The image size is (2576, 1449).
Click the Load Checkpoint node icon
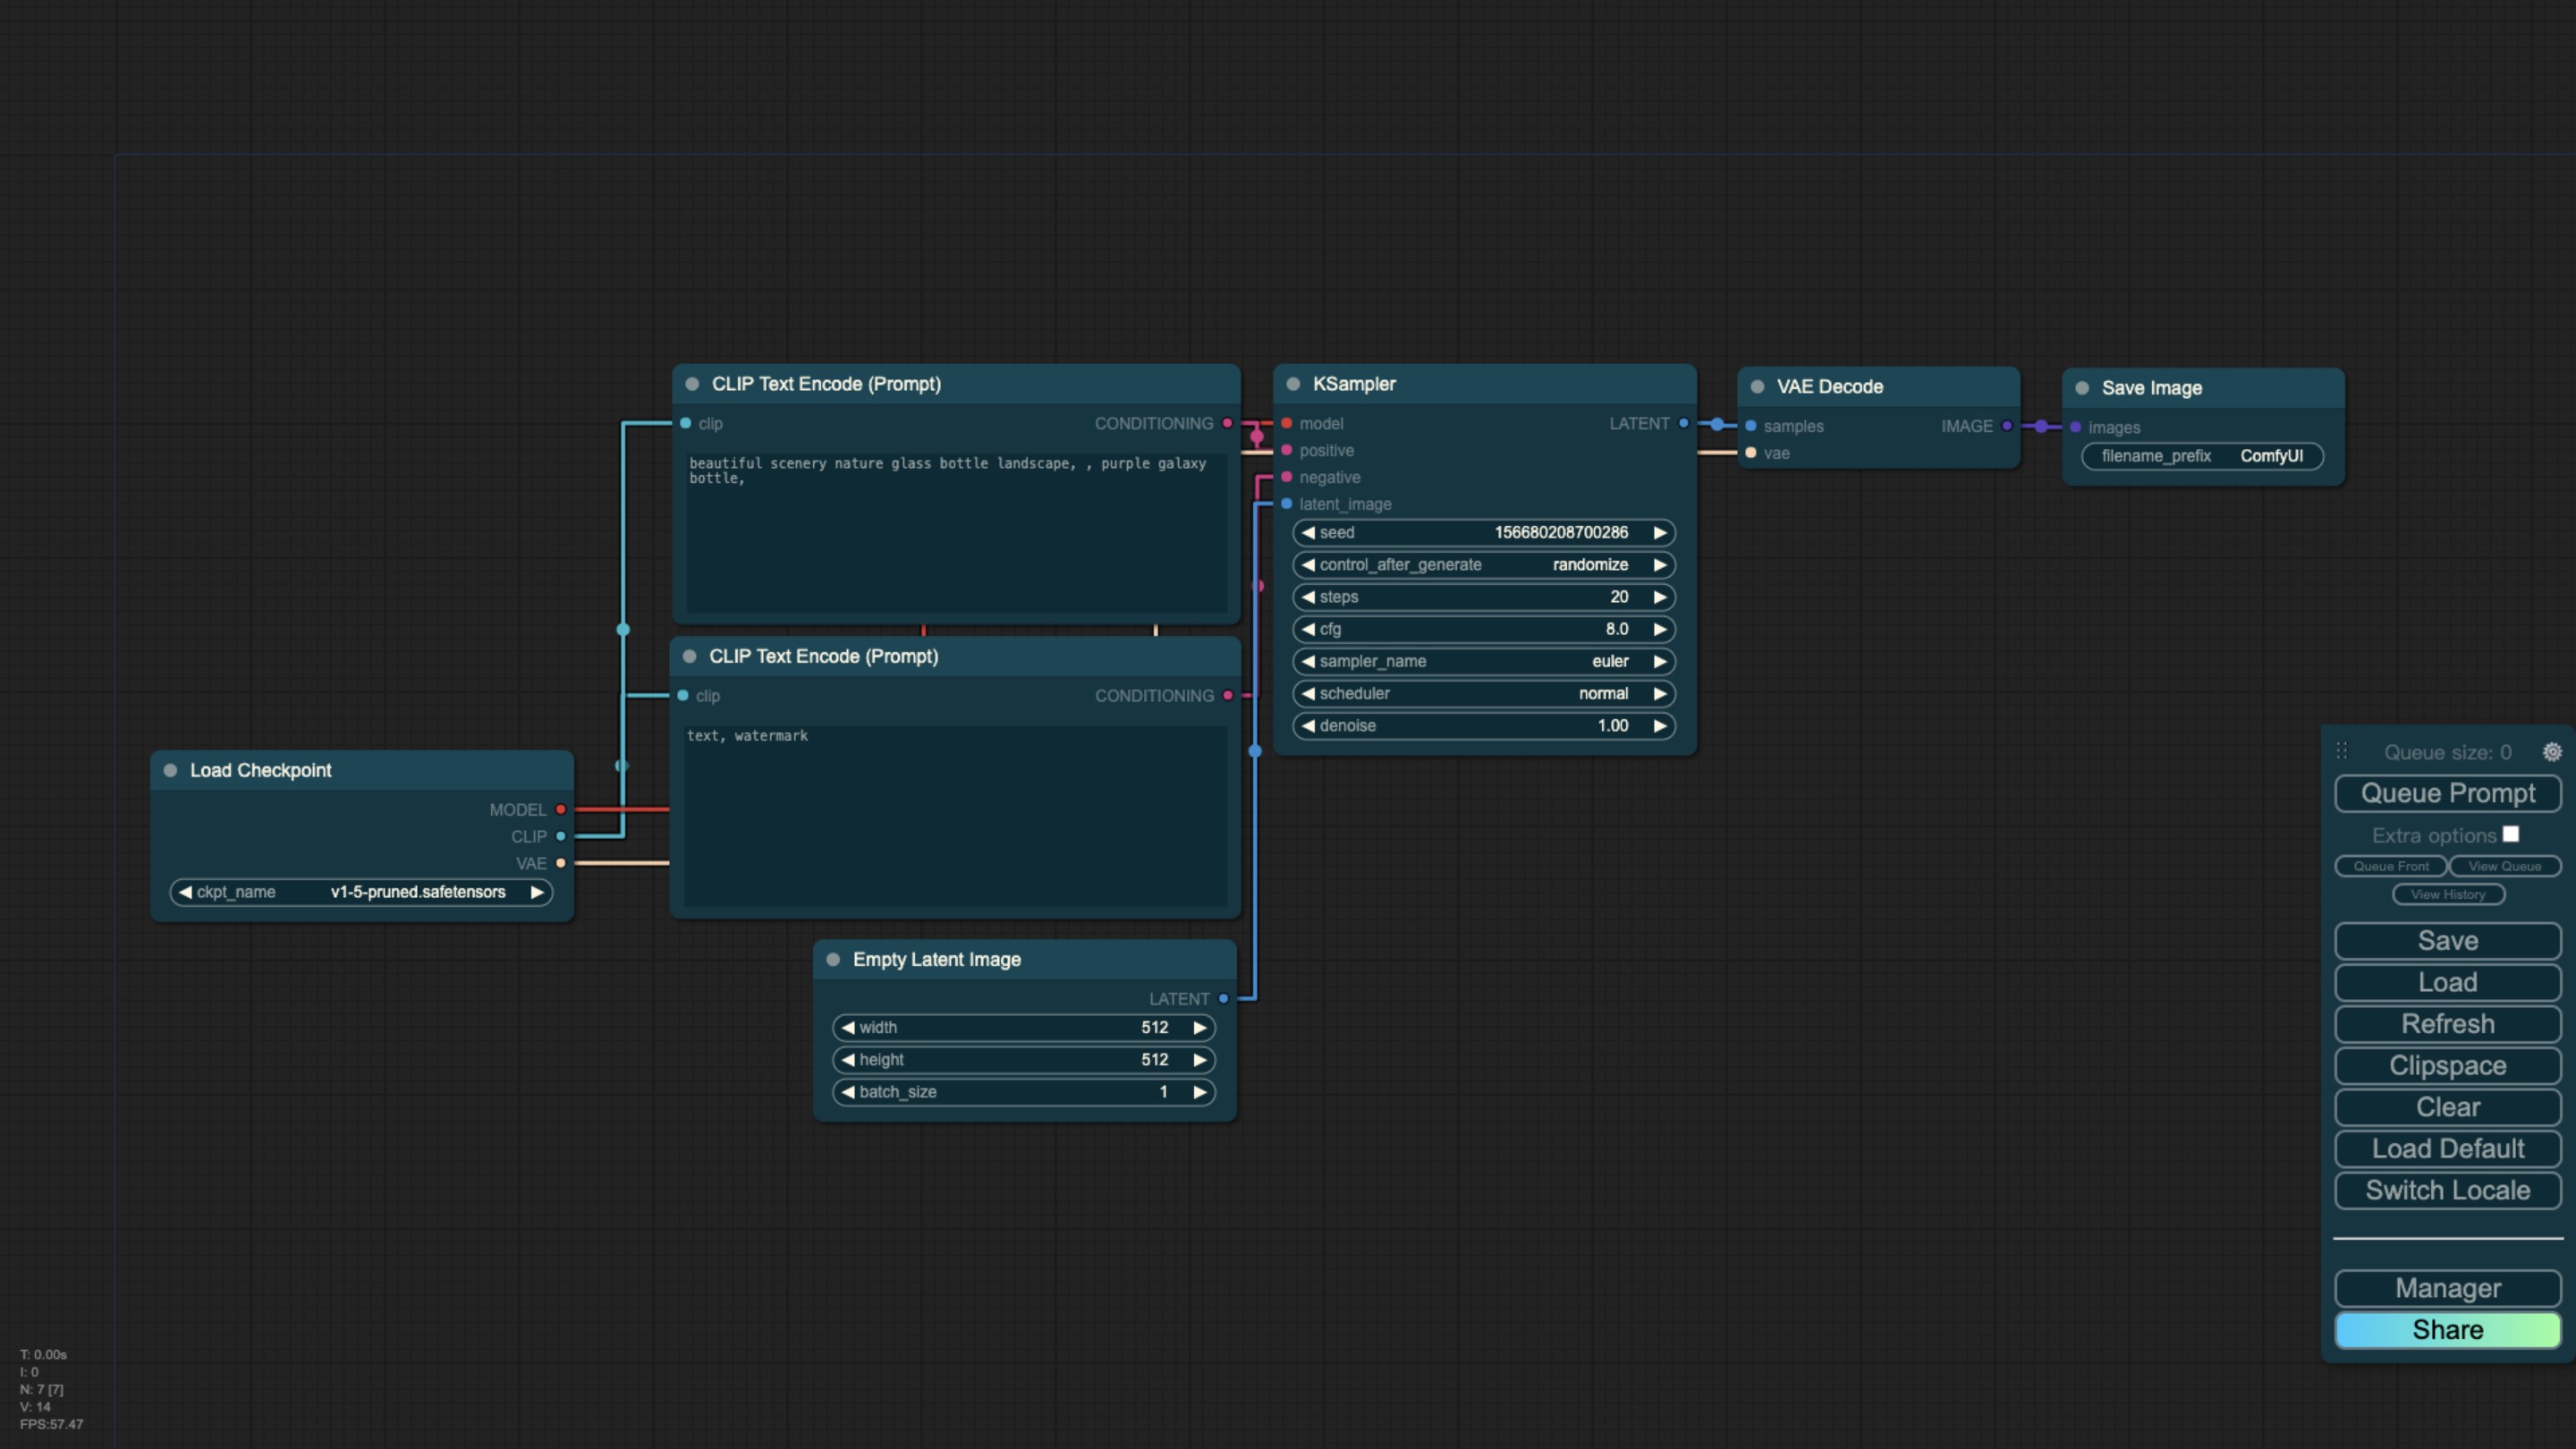pos(172,769)
